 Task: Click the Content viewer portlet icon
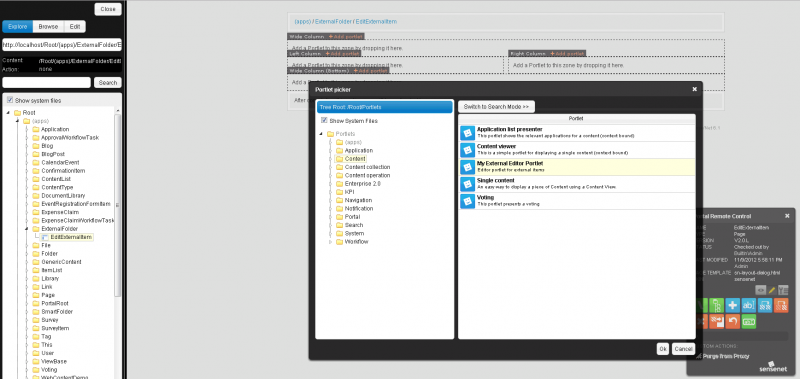pos(467,150)
